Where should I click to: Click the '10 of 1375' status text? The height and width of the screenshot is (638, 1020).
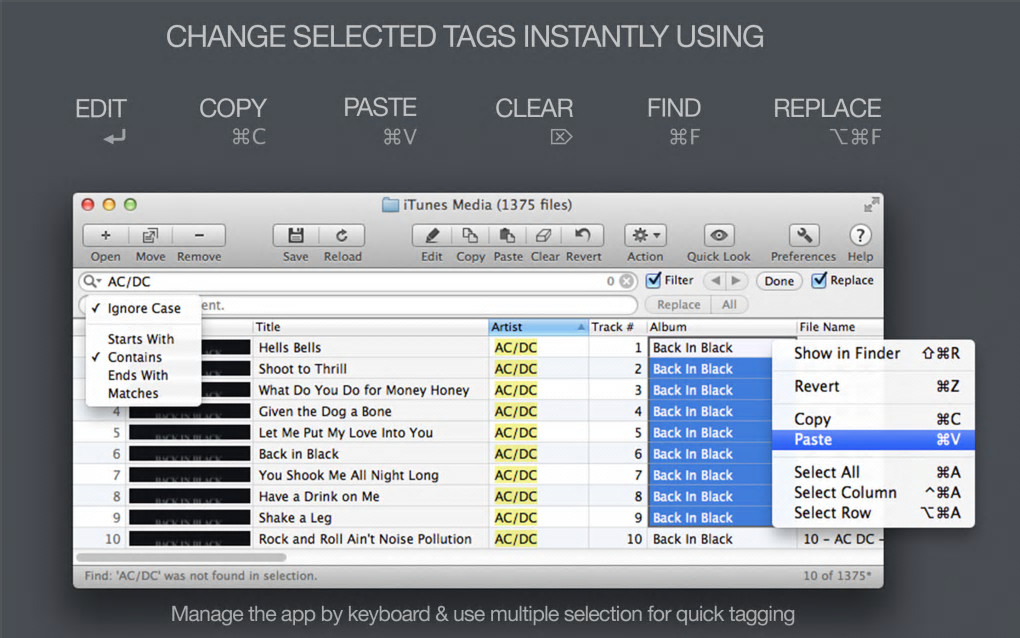coord(837,576)
